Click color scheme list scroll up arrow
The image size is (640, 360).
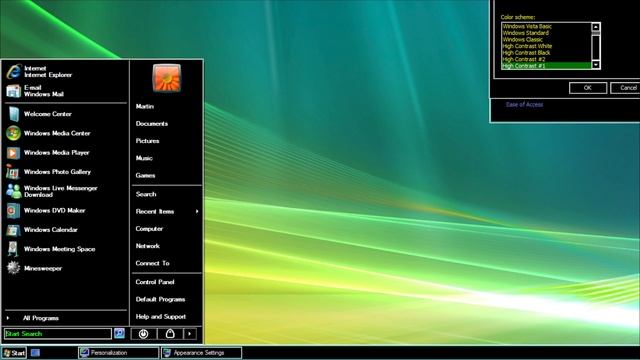click(596, 27)
